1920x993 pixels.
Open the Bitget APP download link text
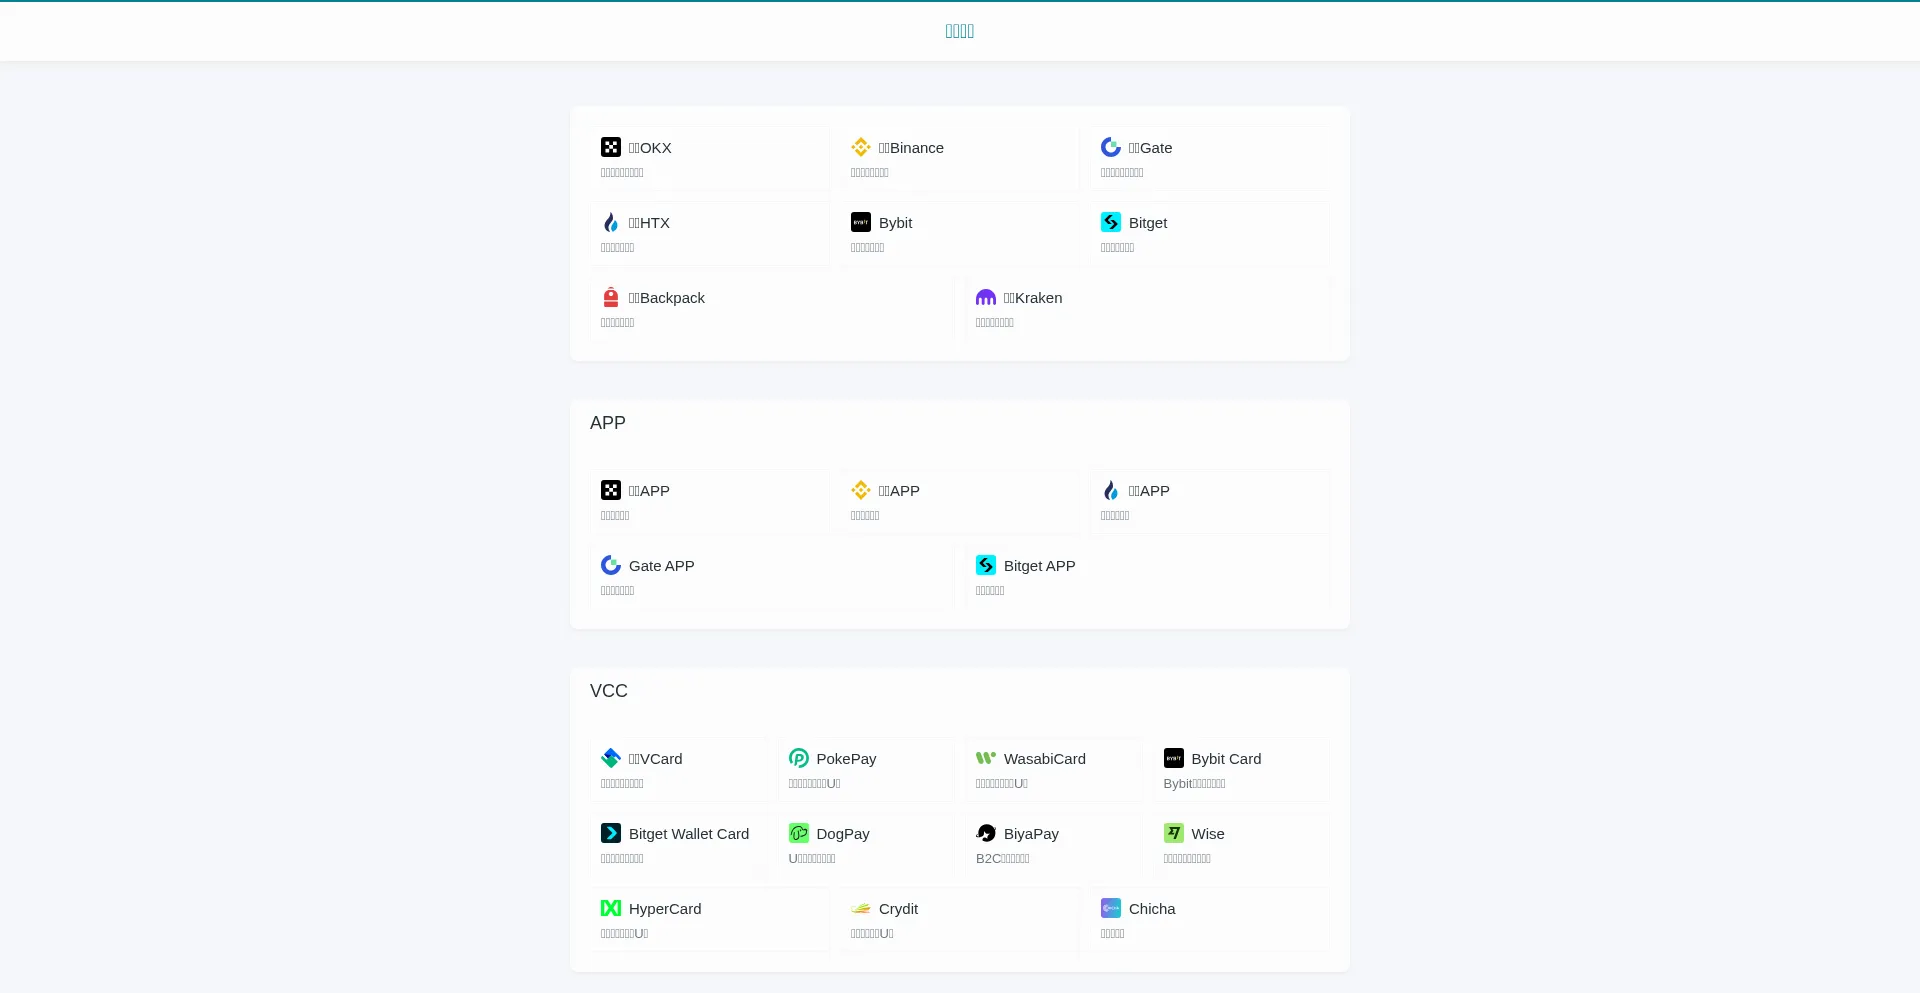(x=1039, y=566)
